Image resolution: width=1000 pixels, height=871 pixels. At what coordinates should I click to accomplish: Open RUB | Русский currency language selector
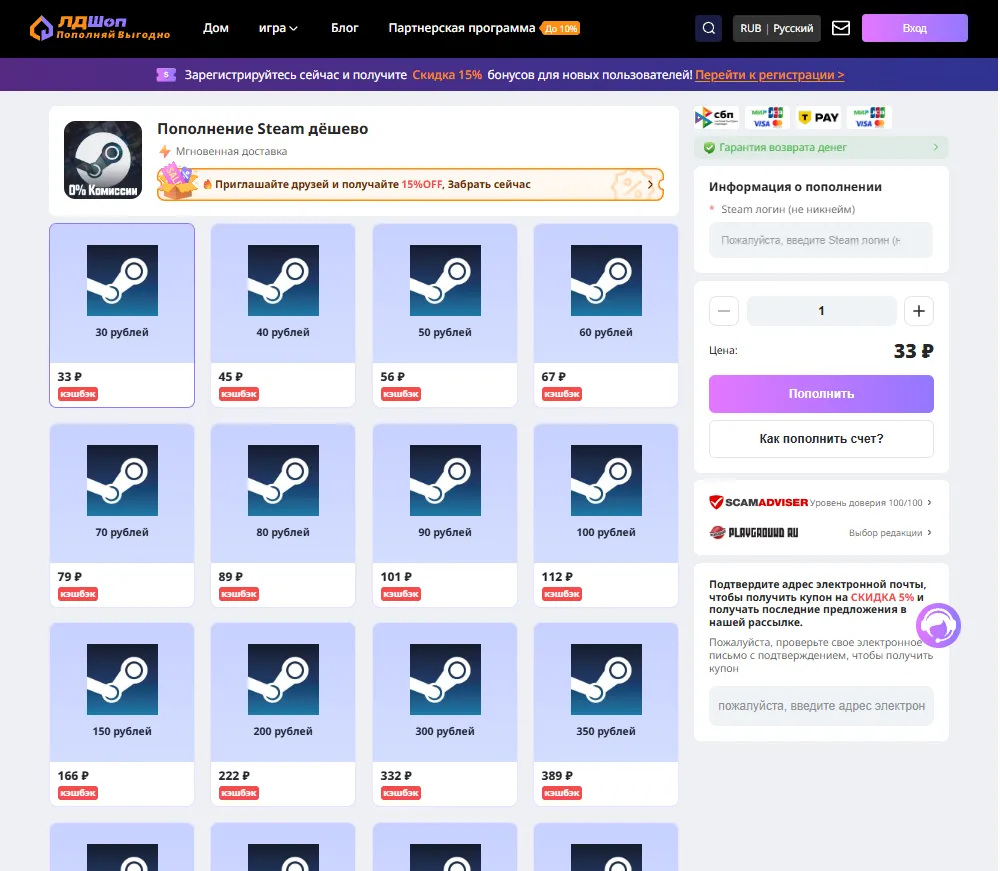(x=776, y=28)
